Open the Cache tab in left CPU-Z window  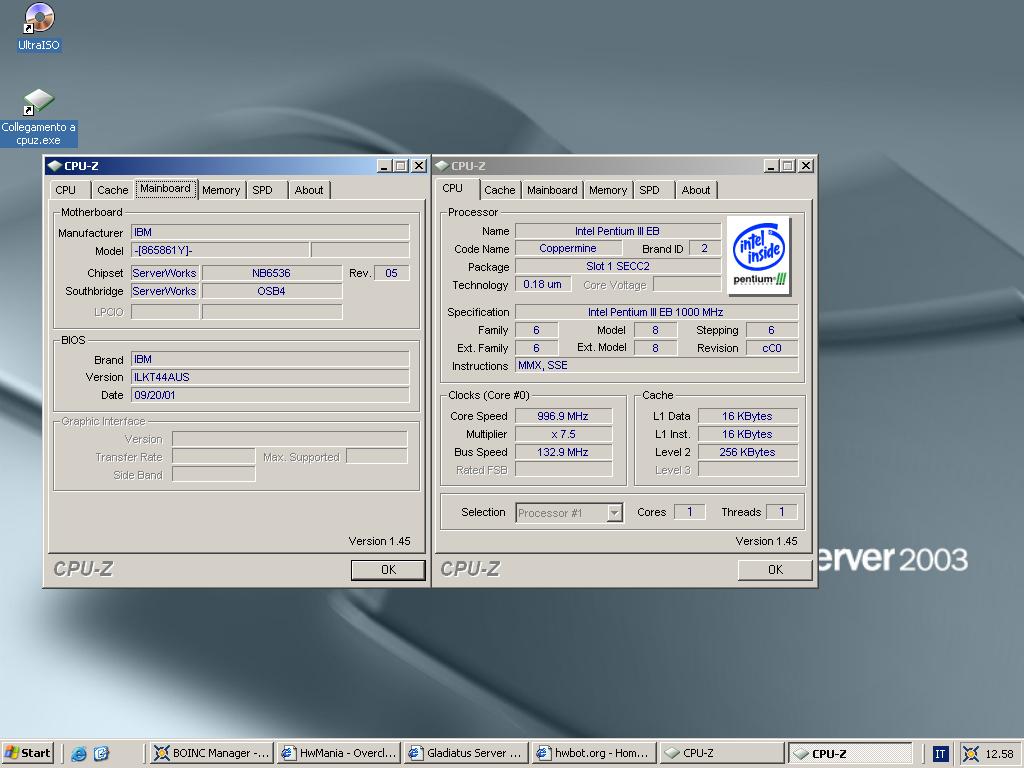[112, 190]
